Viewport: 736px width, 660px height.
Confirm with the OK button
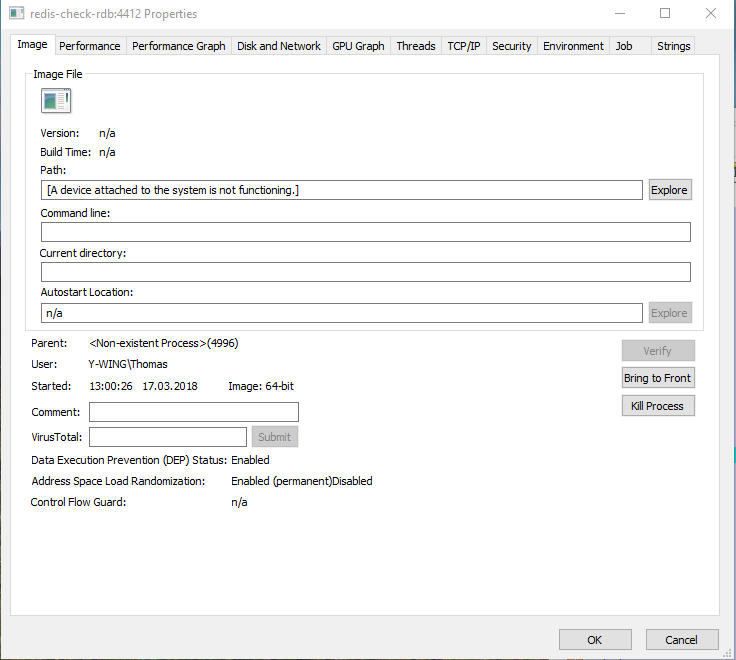[595, 640]
